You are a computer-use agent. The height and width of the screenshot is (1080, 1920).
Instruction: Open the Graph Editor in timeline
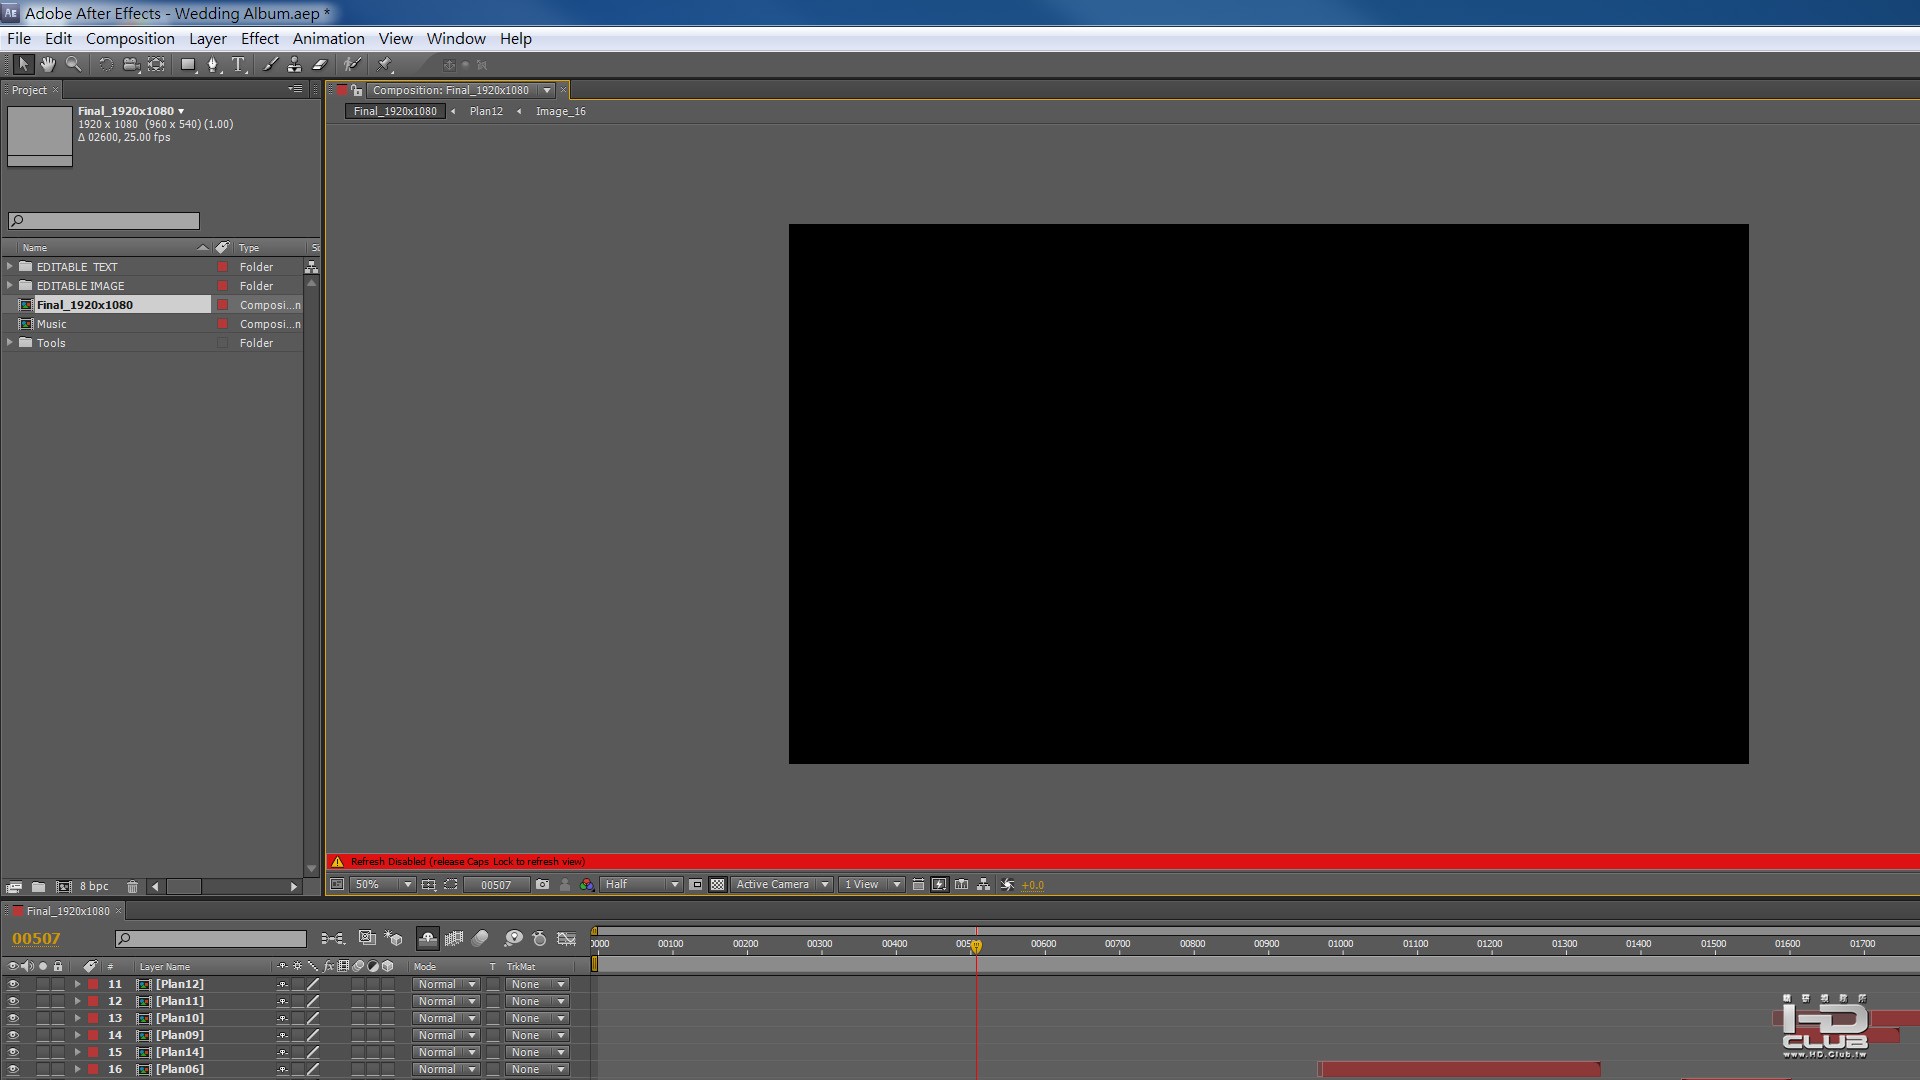(567, 938)
